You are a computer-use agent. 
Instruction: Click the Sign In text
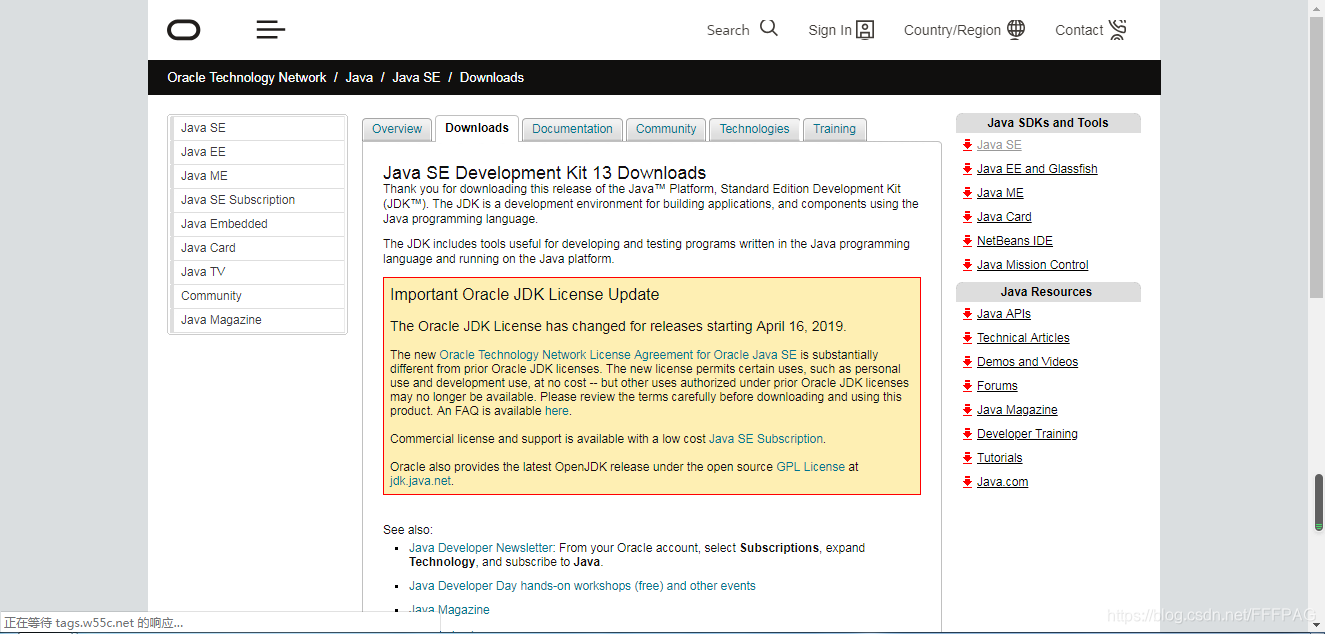pyautogui.click(x=830, y=30)
